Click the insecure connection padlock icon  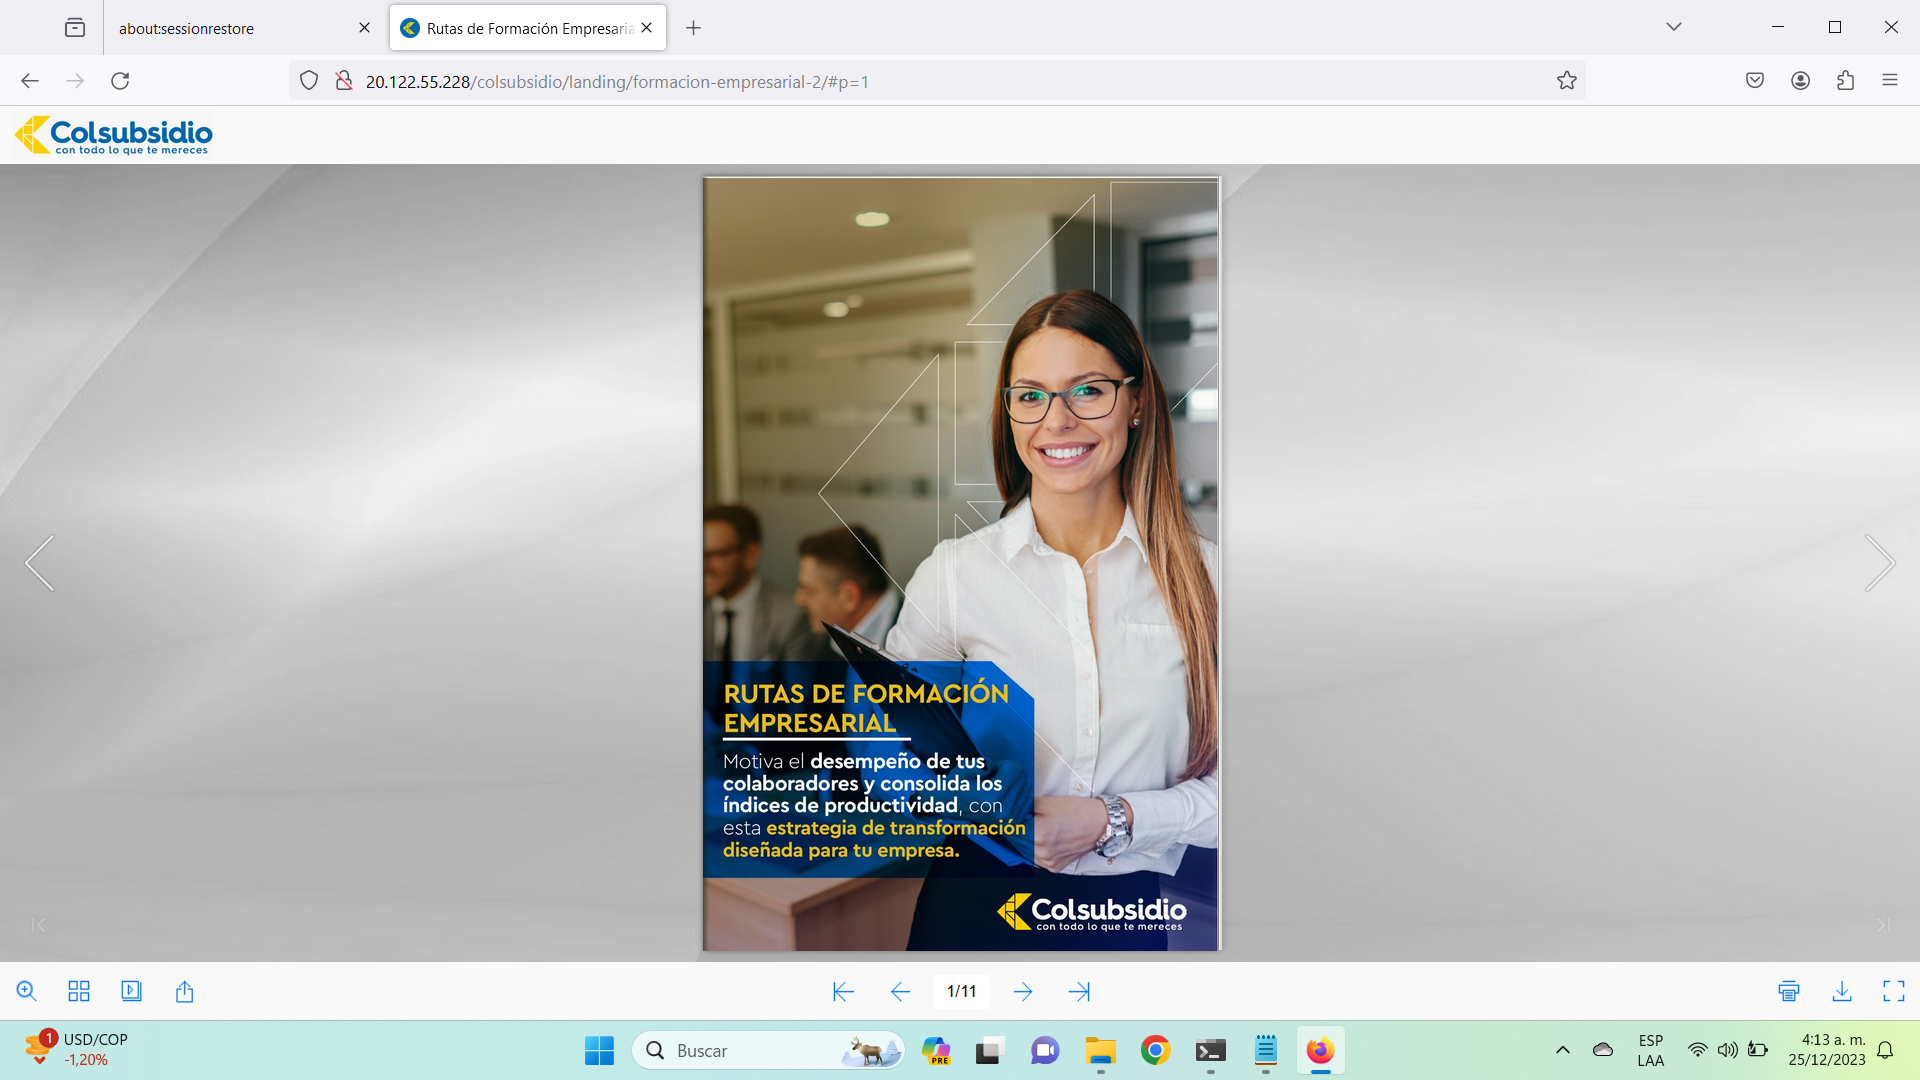(344, 81)
